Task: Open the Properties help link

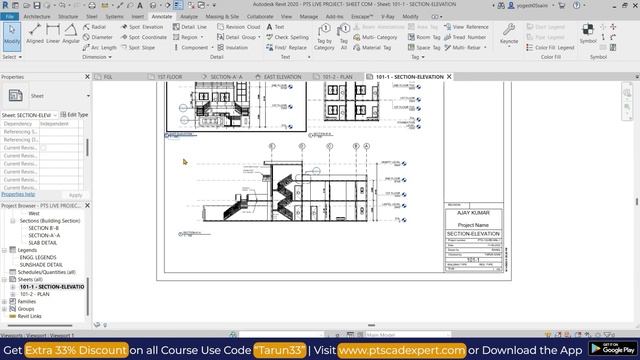Action: click(18, 194)
